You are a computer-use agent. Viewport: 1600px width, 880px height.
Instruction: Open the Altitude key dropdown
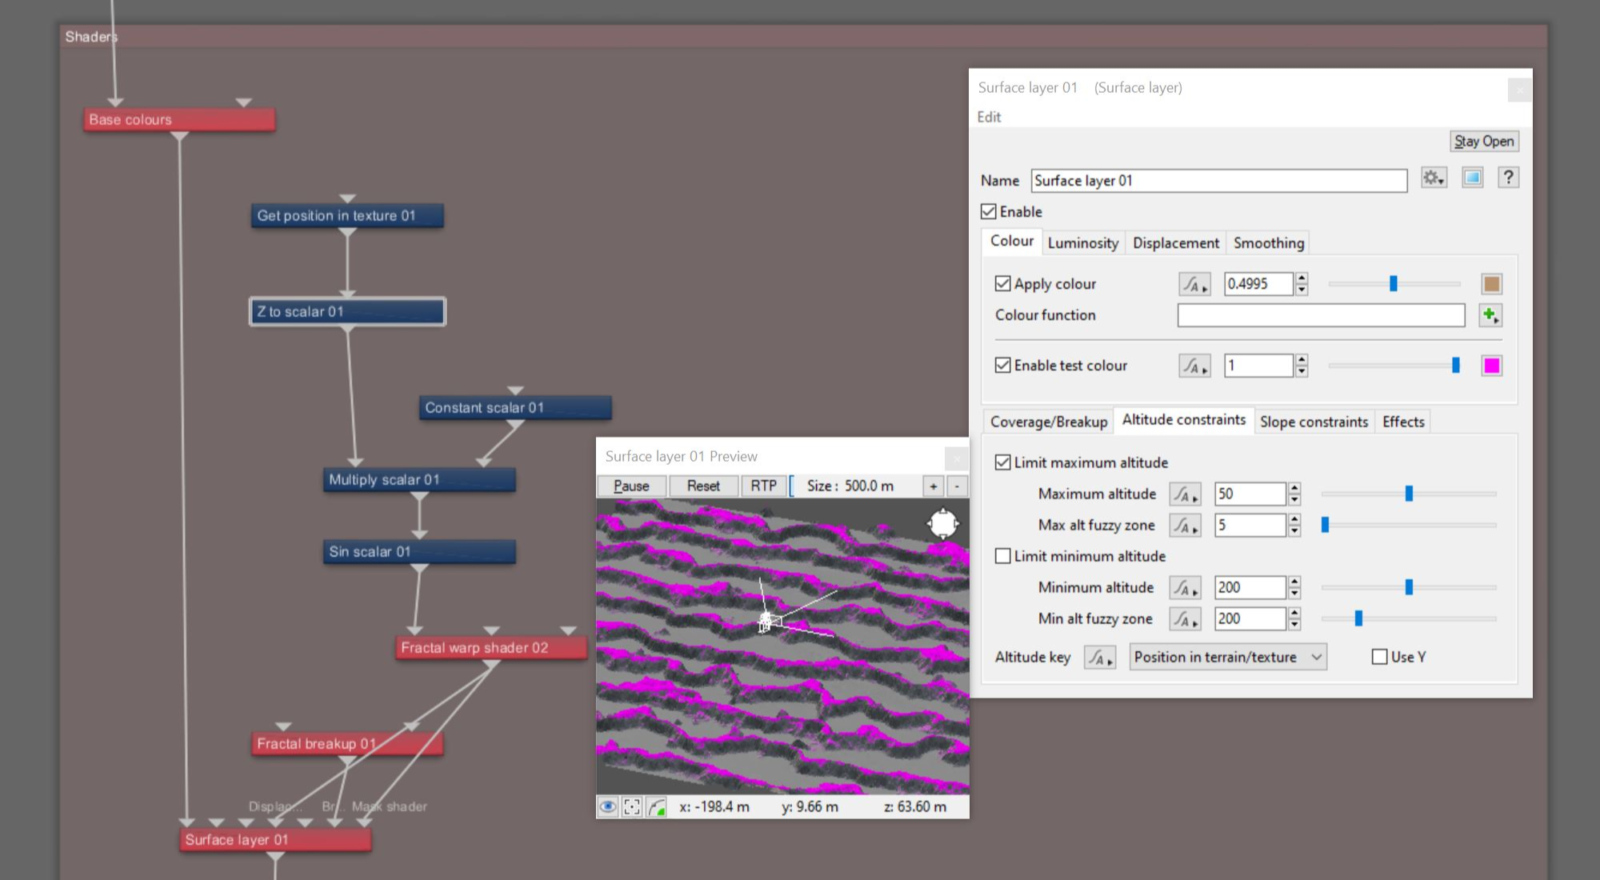click(1228, 657)
